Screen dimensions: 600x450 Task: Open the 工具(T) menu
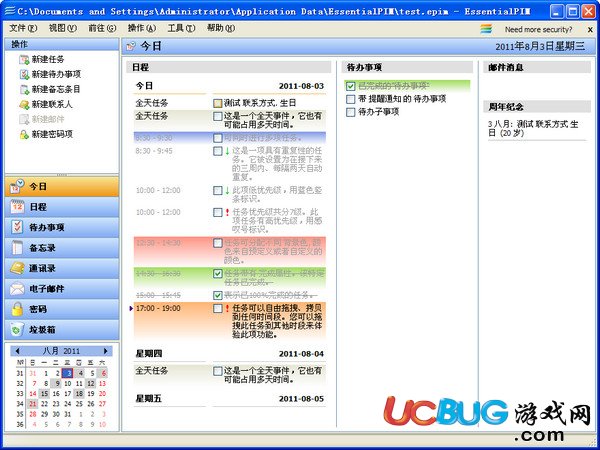[x=181, y=28]
